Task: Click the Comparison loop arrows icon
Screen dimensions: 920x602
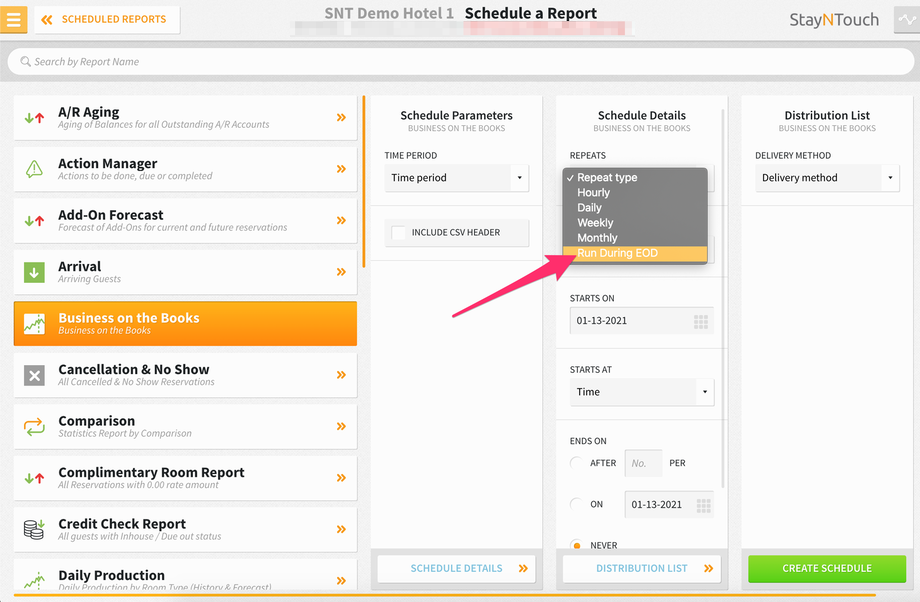Action: (x=35, y=427)
